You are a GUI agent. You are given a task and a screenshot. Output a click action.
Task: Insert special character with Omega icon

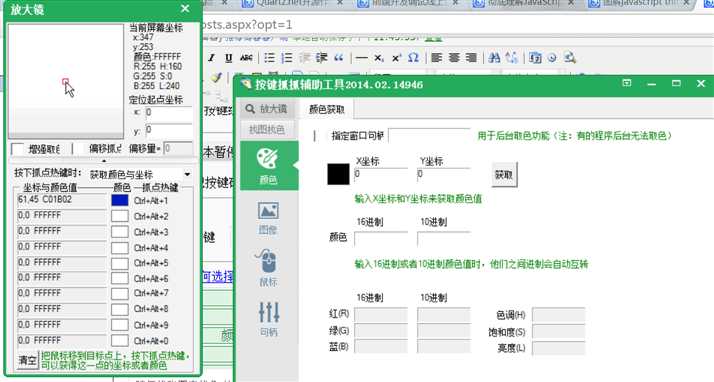pos(413,58)
